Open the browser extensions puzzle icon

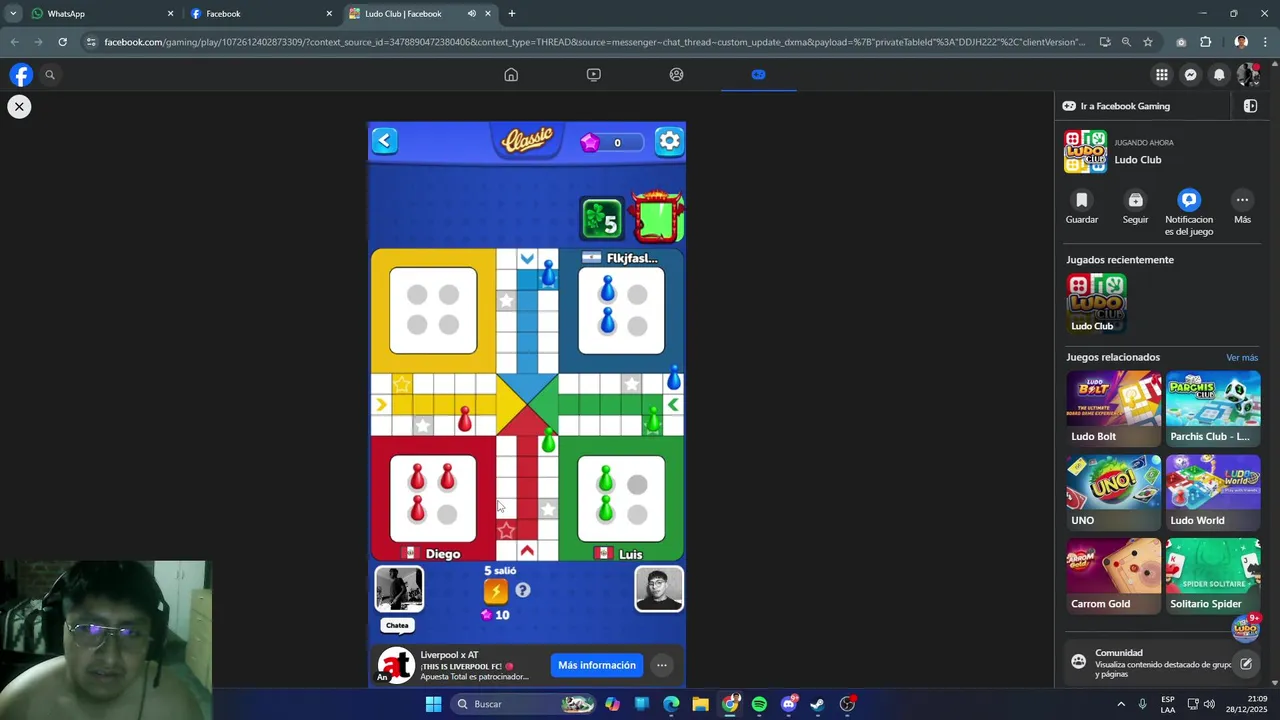[x=1205, y=42]
